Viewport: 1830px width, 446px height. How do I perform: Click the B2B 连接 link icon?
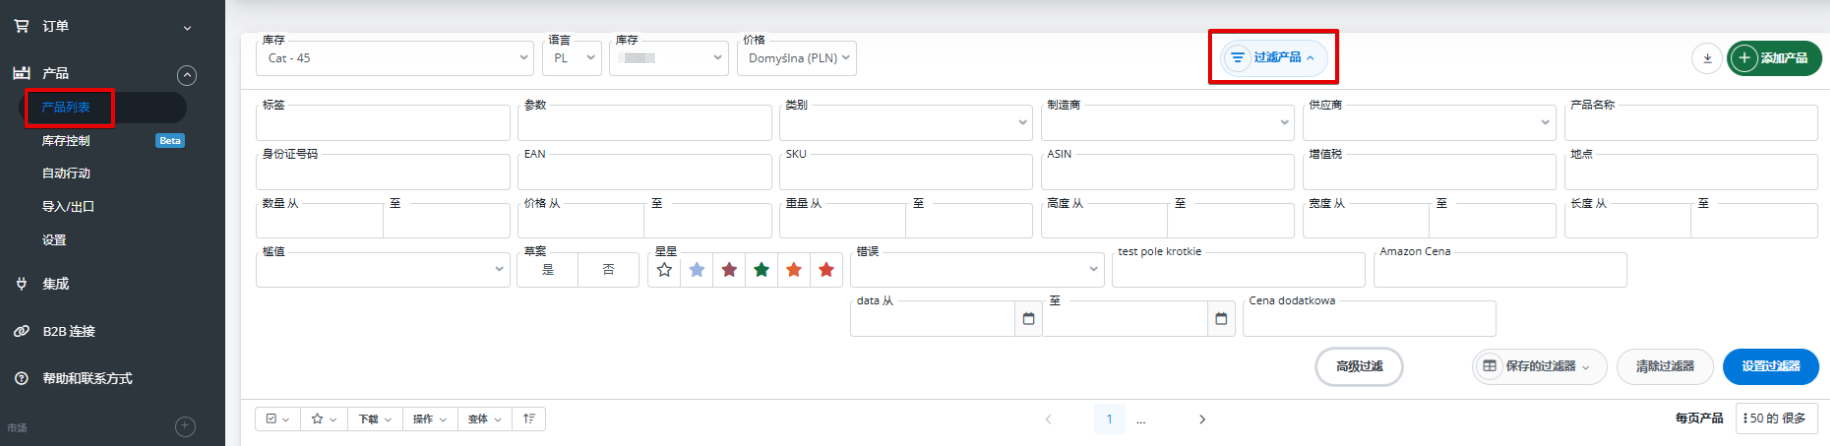(21, 331)
